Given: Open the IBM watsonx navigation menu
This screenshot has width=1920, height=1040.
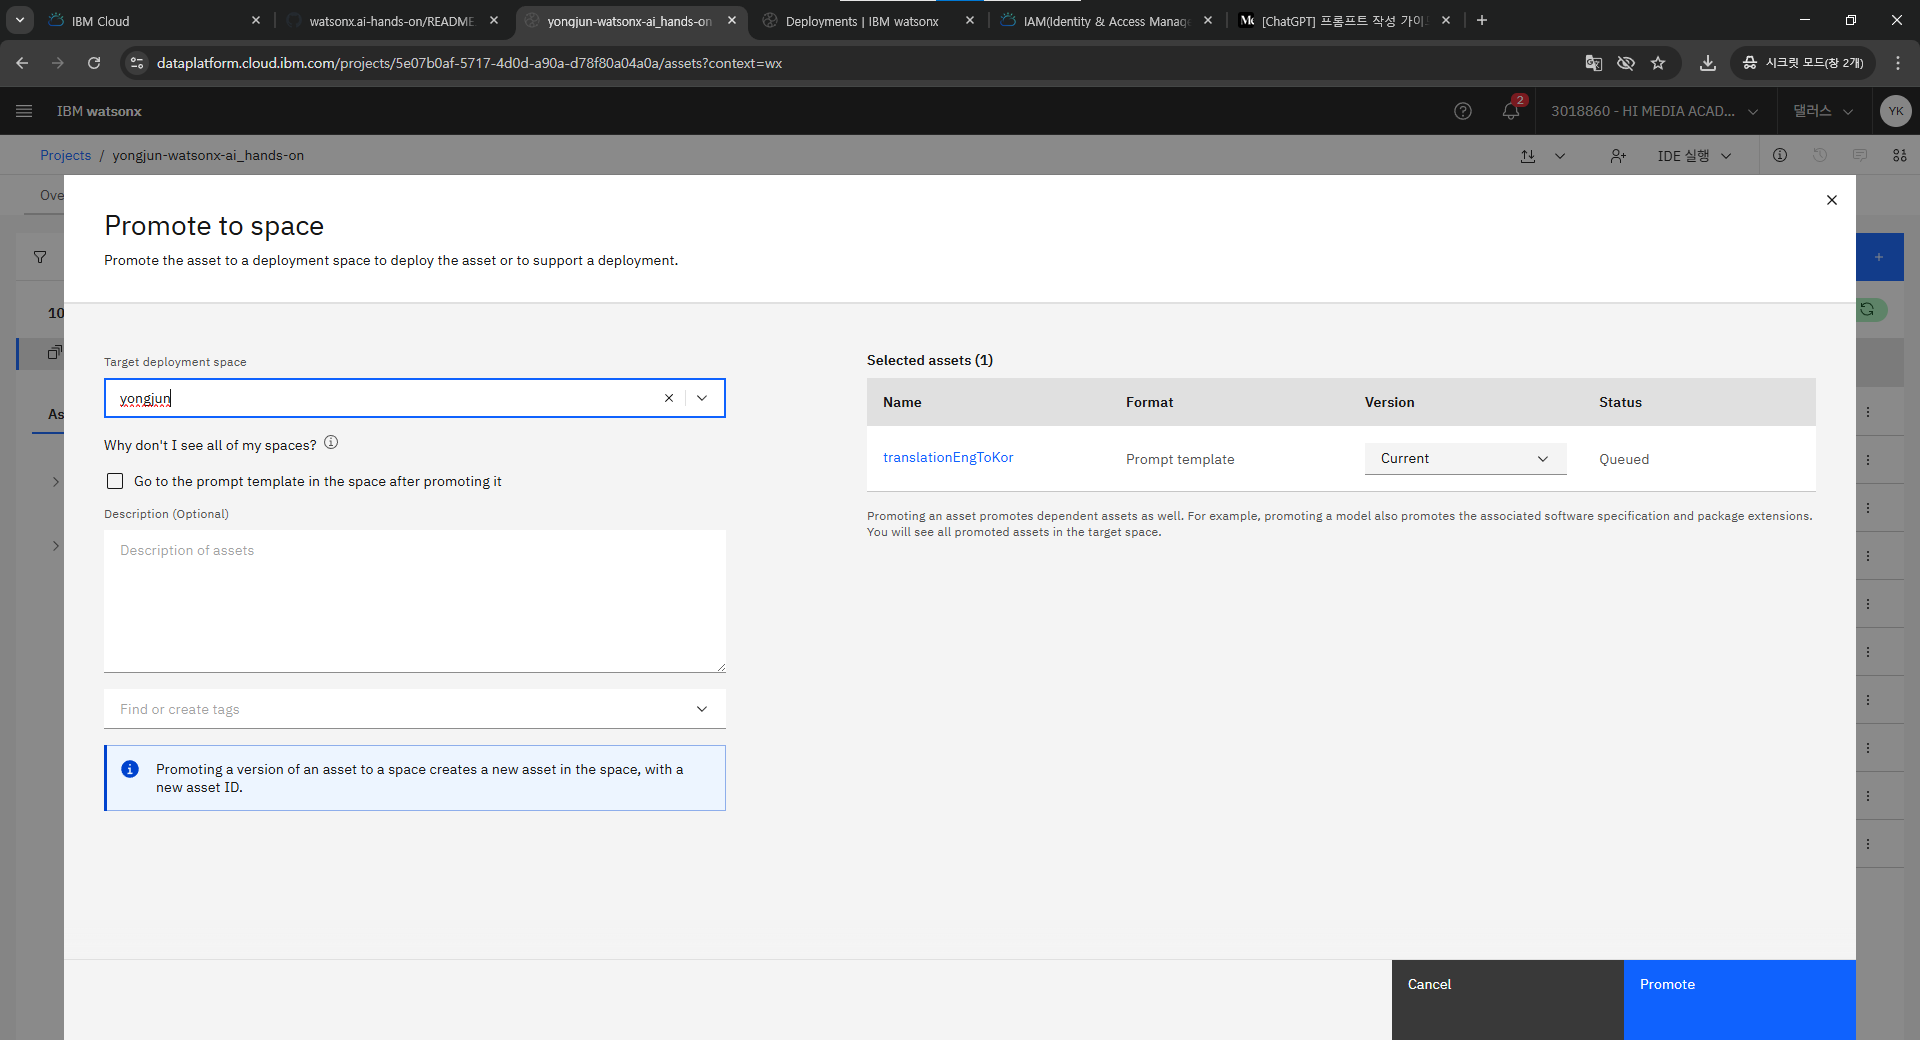Looking at the screenshot, I should pyautogui.click(x=24, y=111).
